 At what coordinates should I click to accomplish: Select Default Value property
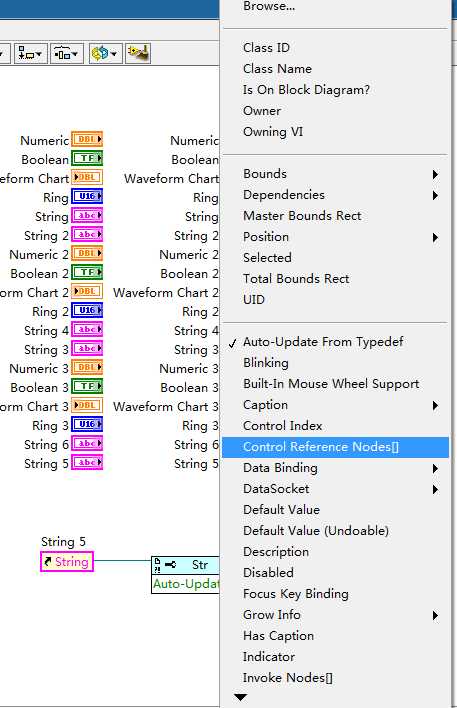(x=335, y=510)
